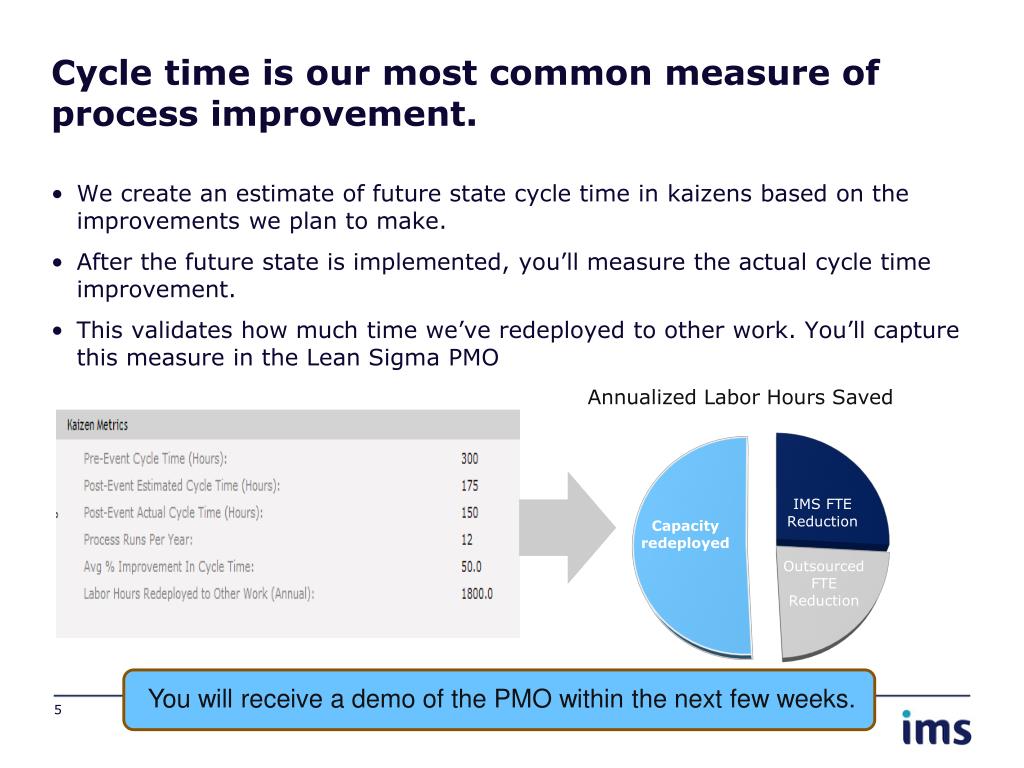Click the slide number 5
This screenshot has height=768, width=1024.
pyautogui.click(x=58, y=710)
